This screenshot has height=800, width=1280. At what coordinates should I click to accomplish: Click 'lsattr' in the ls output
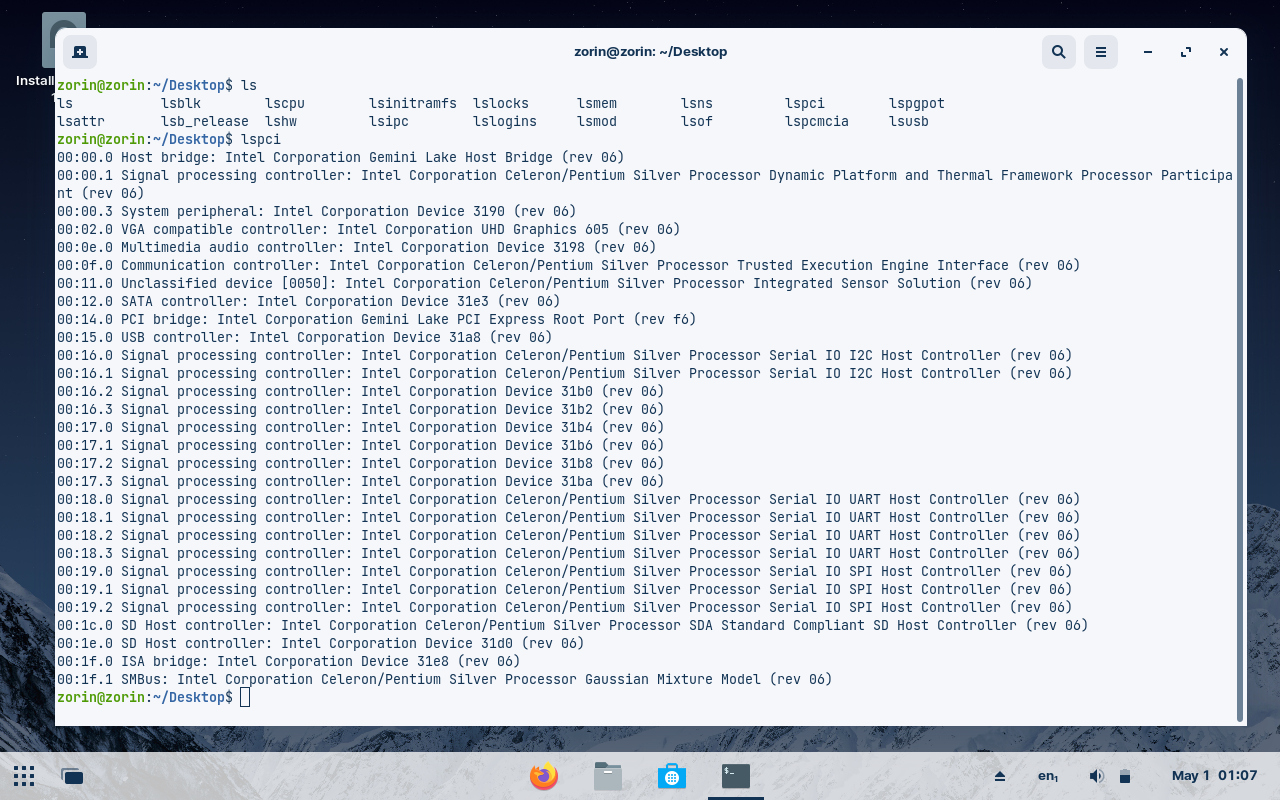tap(81, 121)
